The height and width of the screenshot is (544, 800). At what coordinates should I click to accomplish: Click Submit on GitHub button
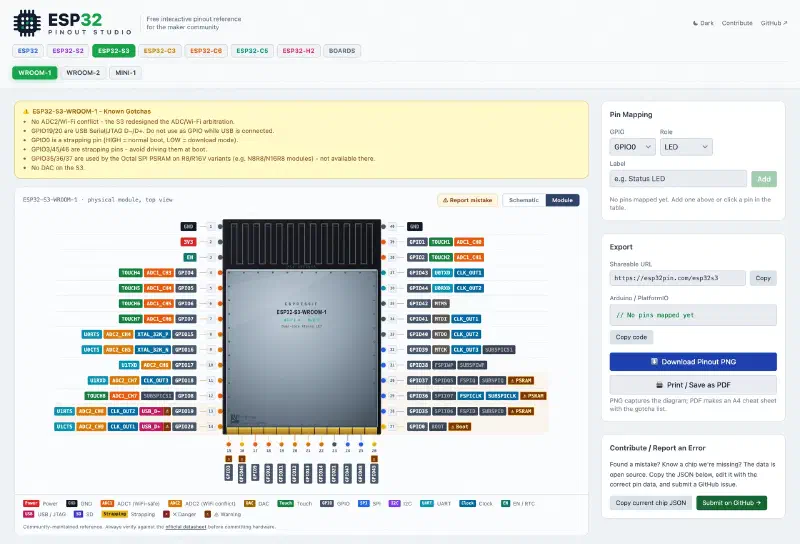(731, 503)
